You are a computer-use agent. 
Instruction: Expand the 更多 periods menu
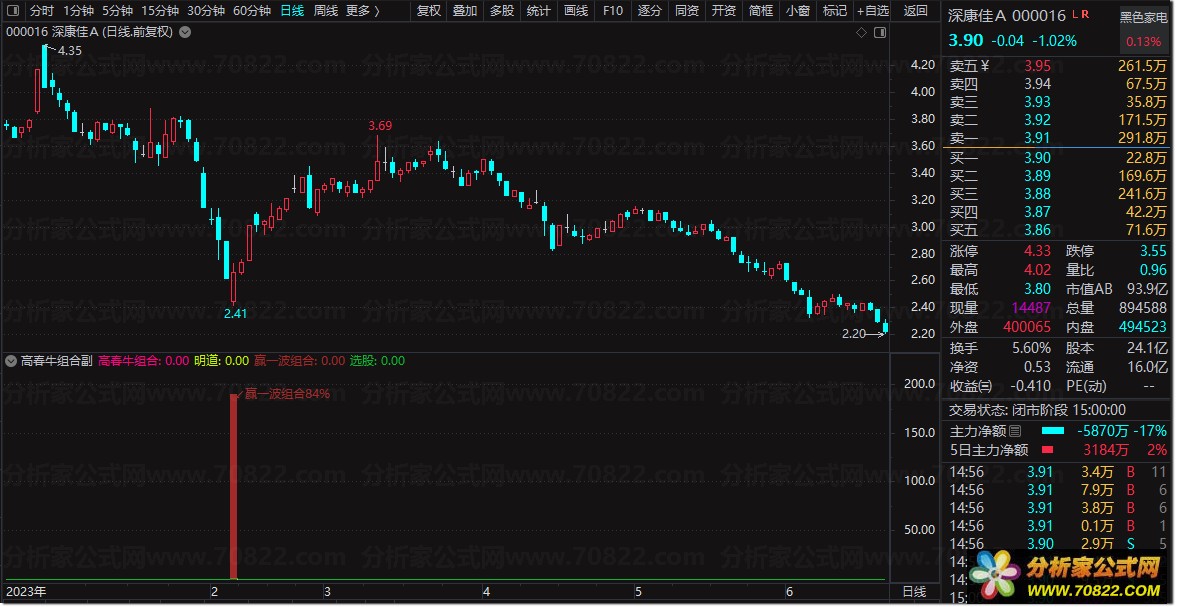[363, 11]
